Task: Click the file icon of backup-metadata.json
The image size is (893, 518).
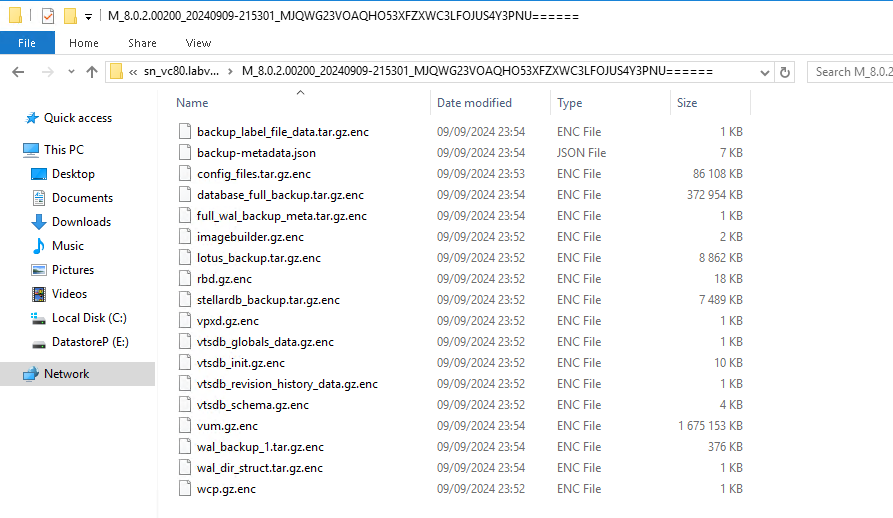Action: (x=185, y=153)
